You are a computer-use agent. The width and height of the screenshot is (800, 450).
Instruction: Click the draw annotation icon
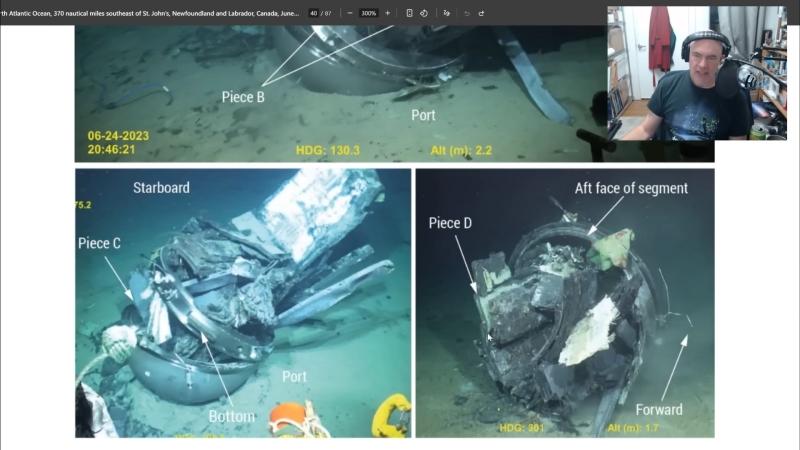coord(447,13)
